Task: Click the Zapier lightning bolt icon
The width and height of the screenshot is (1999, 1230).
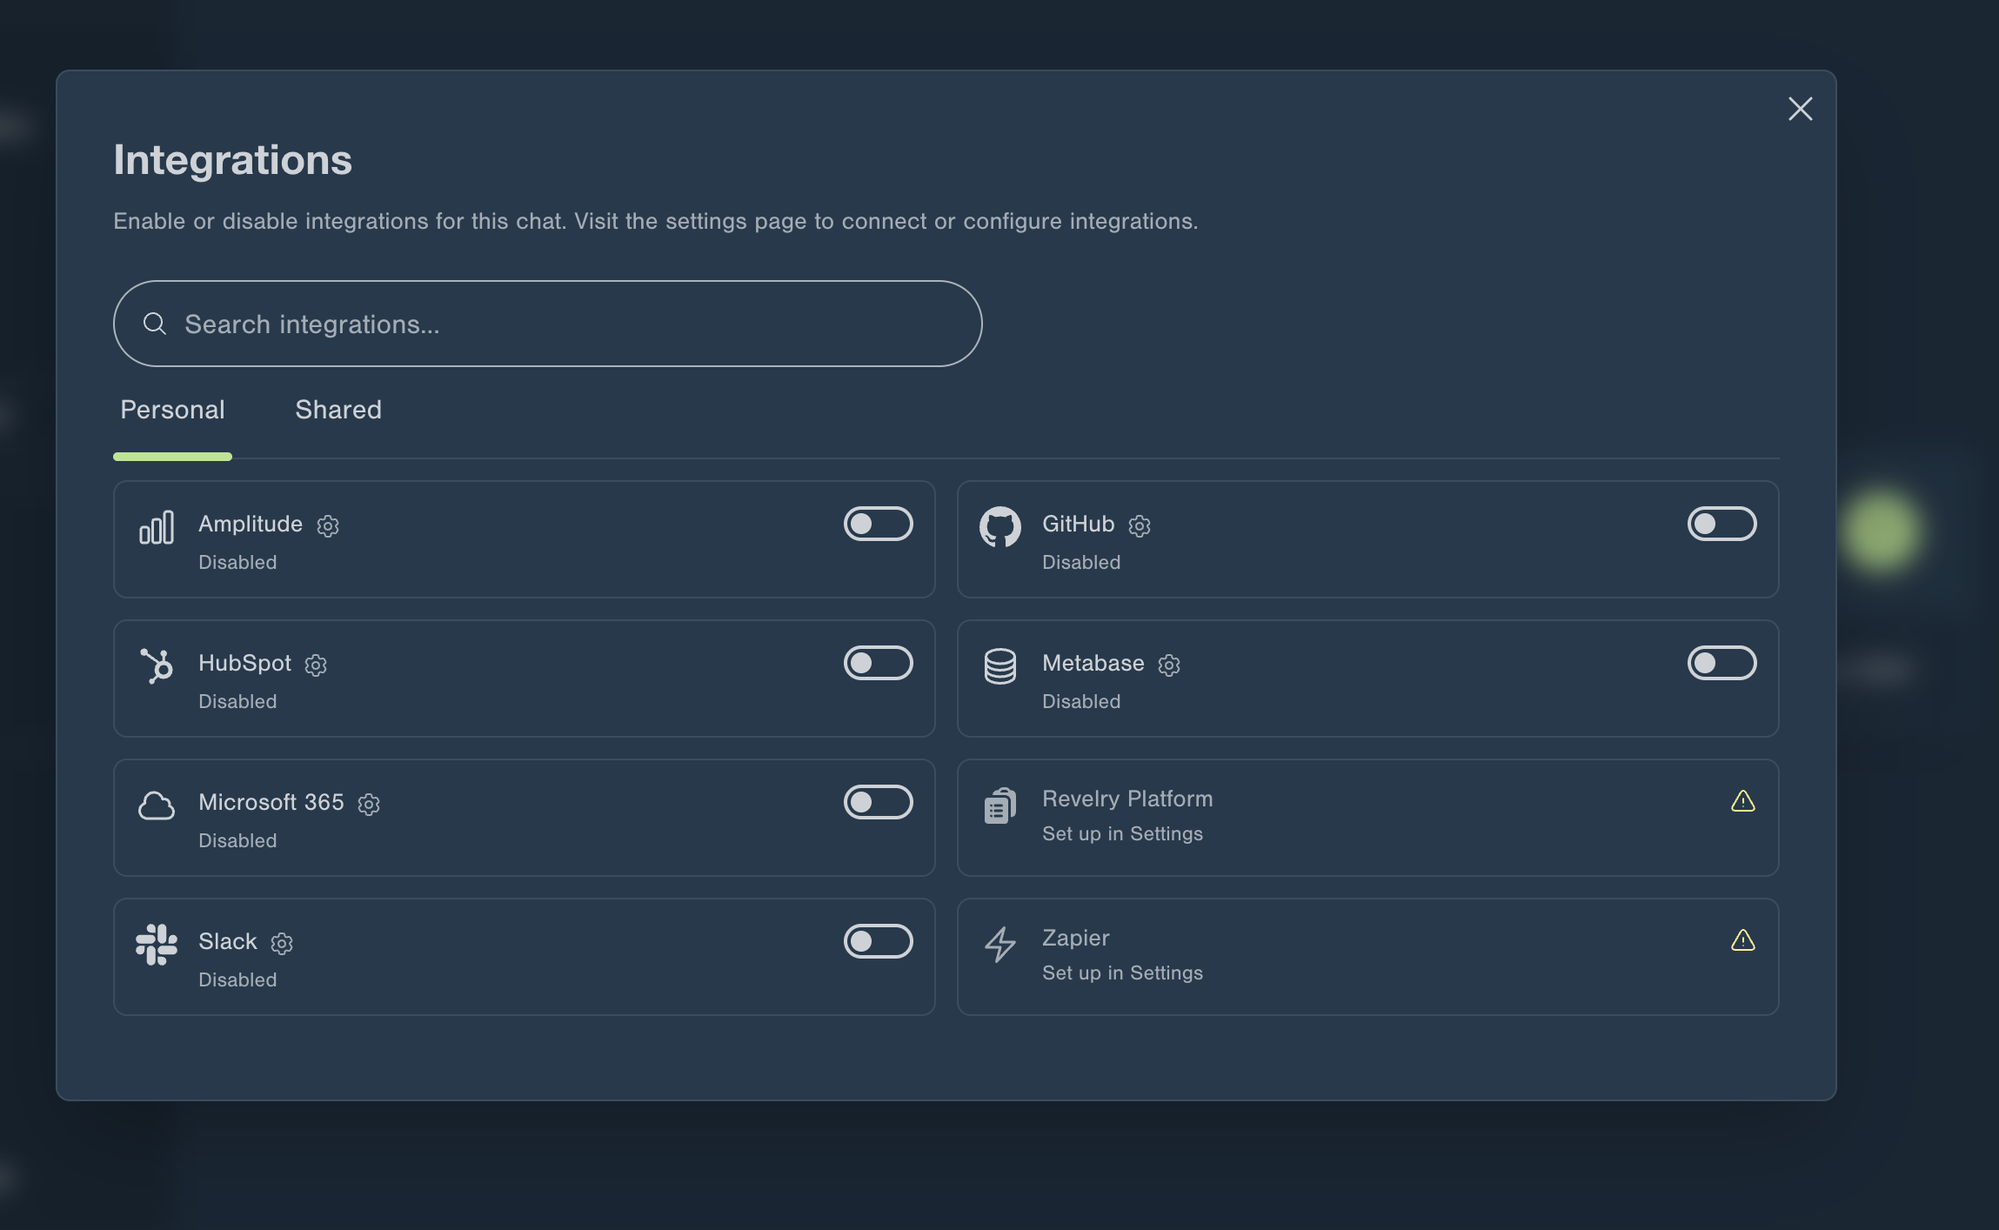Action: [1000, 944]
